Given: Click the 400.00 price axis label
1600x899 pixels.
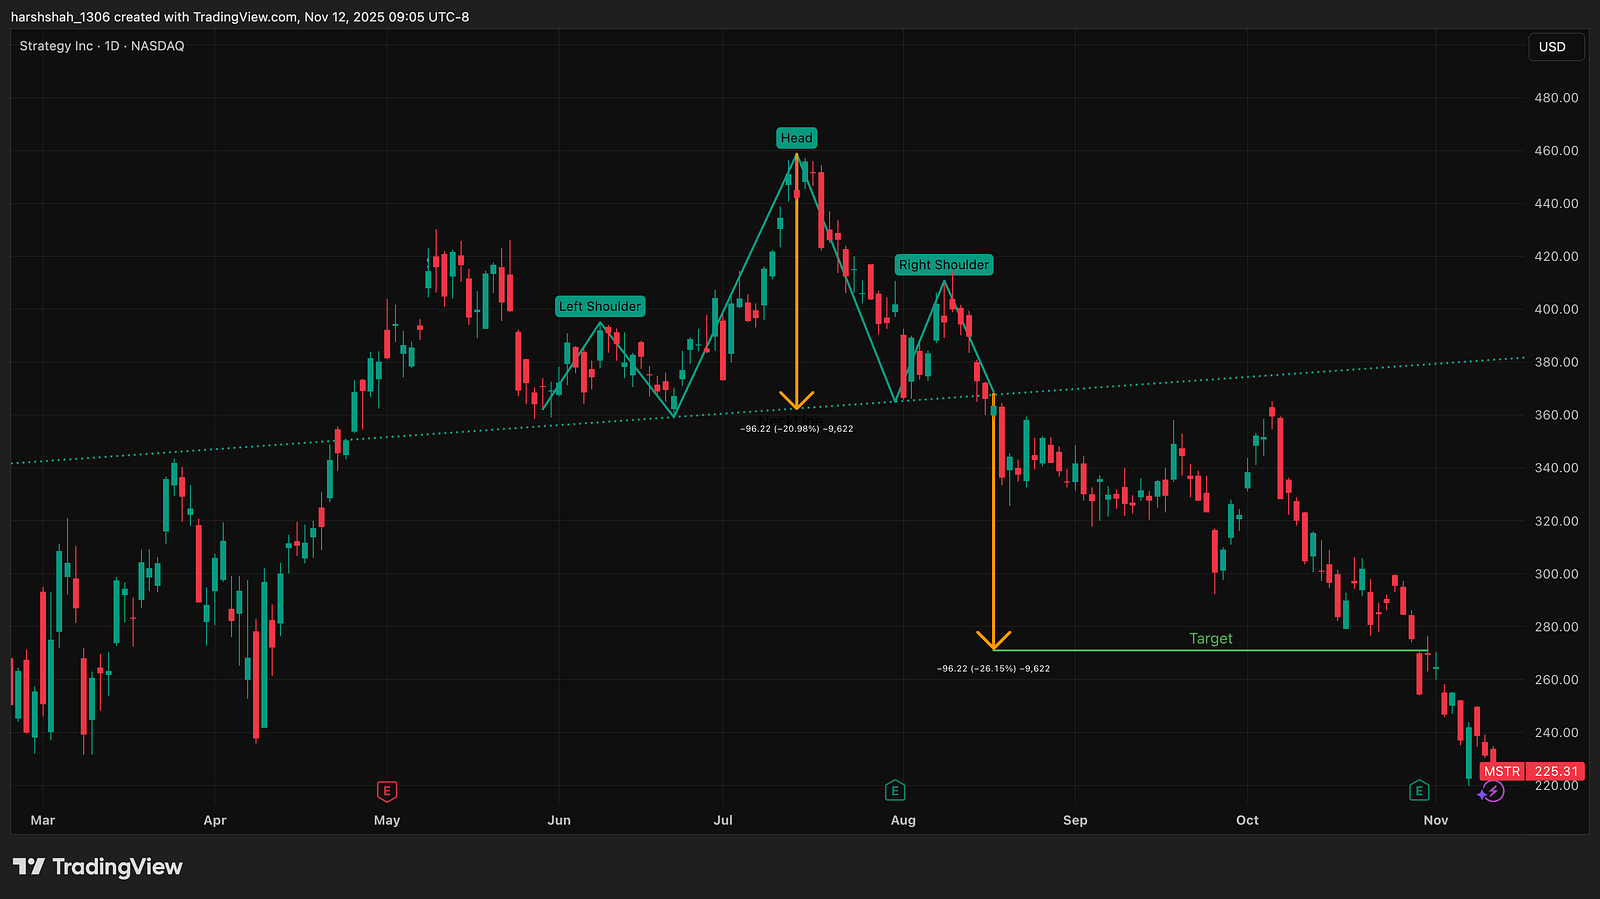Looking at the screenshot, I should click(x=1556, y=310).
